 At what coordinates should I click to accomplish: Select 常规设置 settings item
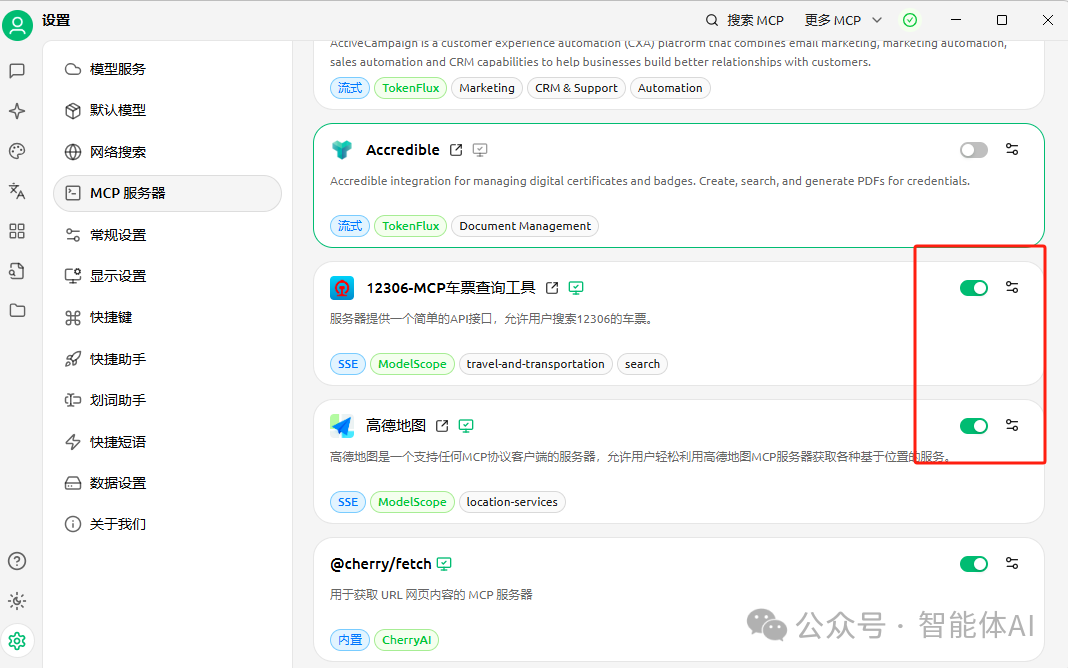[168, 235]
